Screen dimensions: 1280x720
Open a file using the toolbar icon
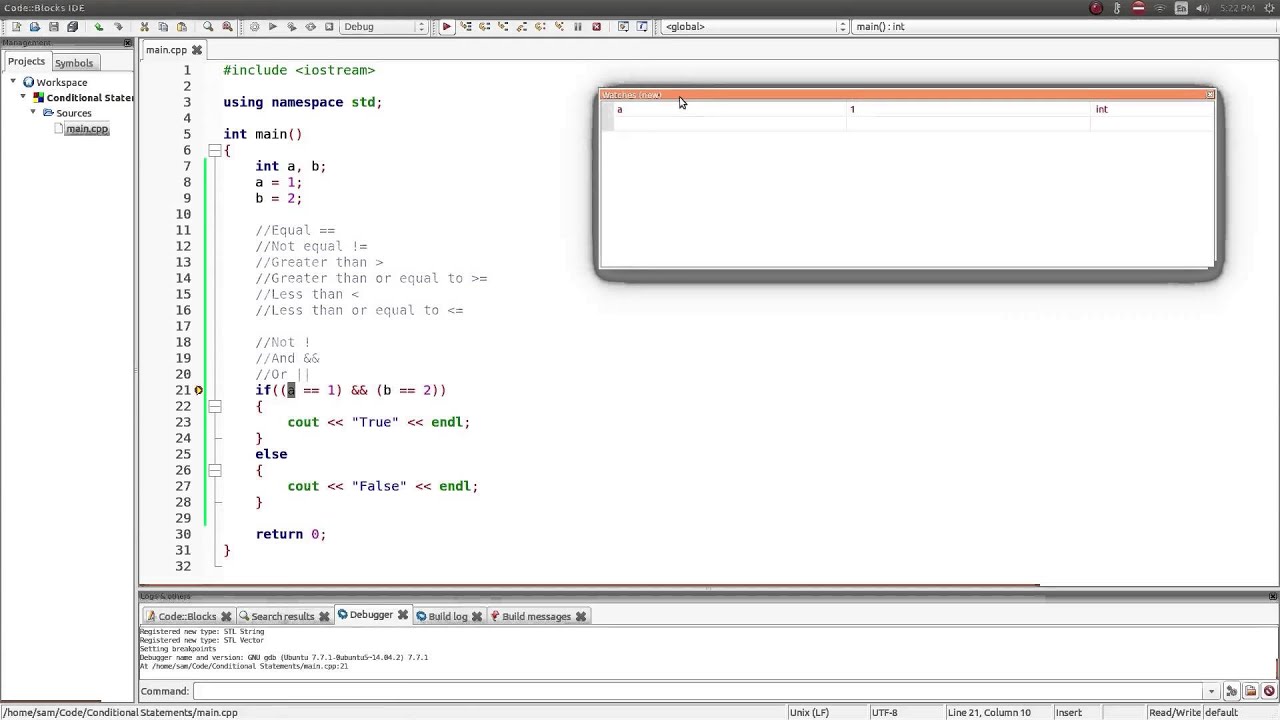(34, 26)
